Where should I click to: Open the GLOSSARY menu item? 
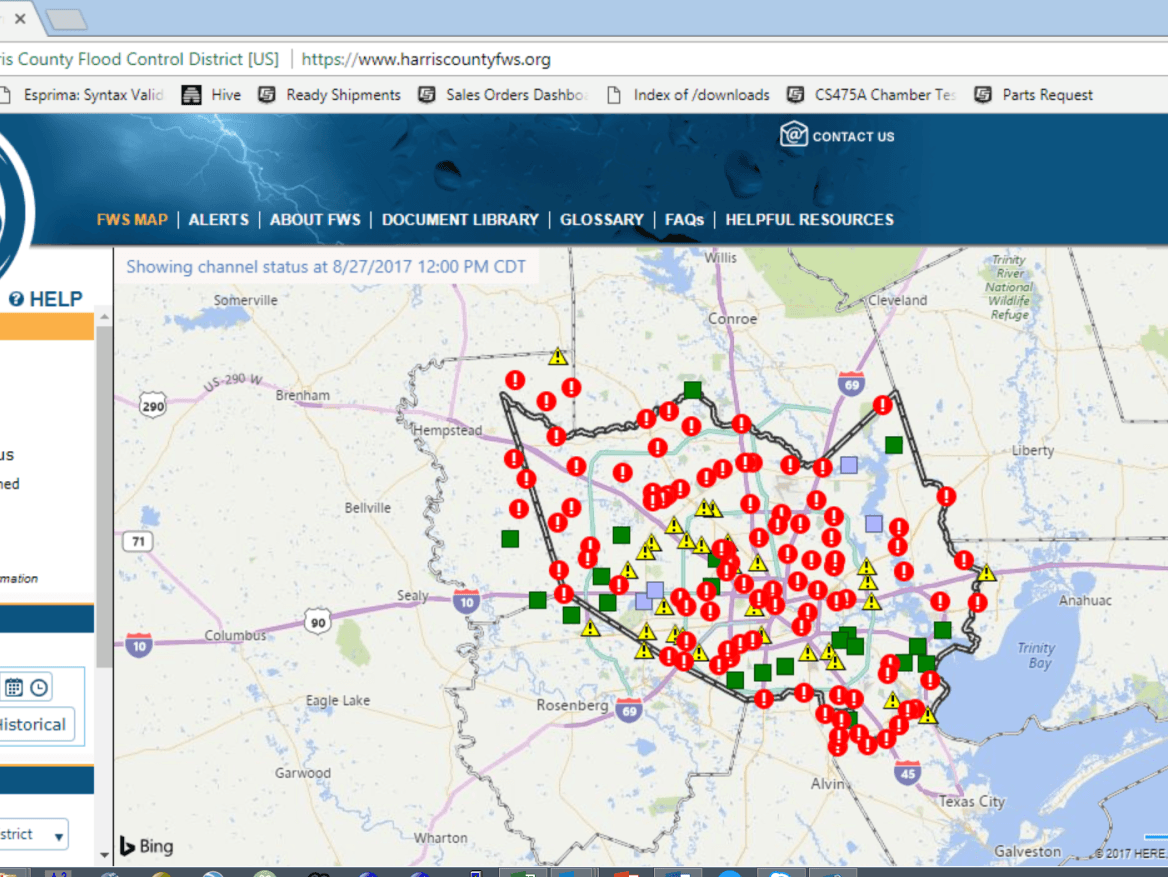click(x=601, y=220)
